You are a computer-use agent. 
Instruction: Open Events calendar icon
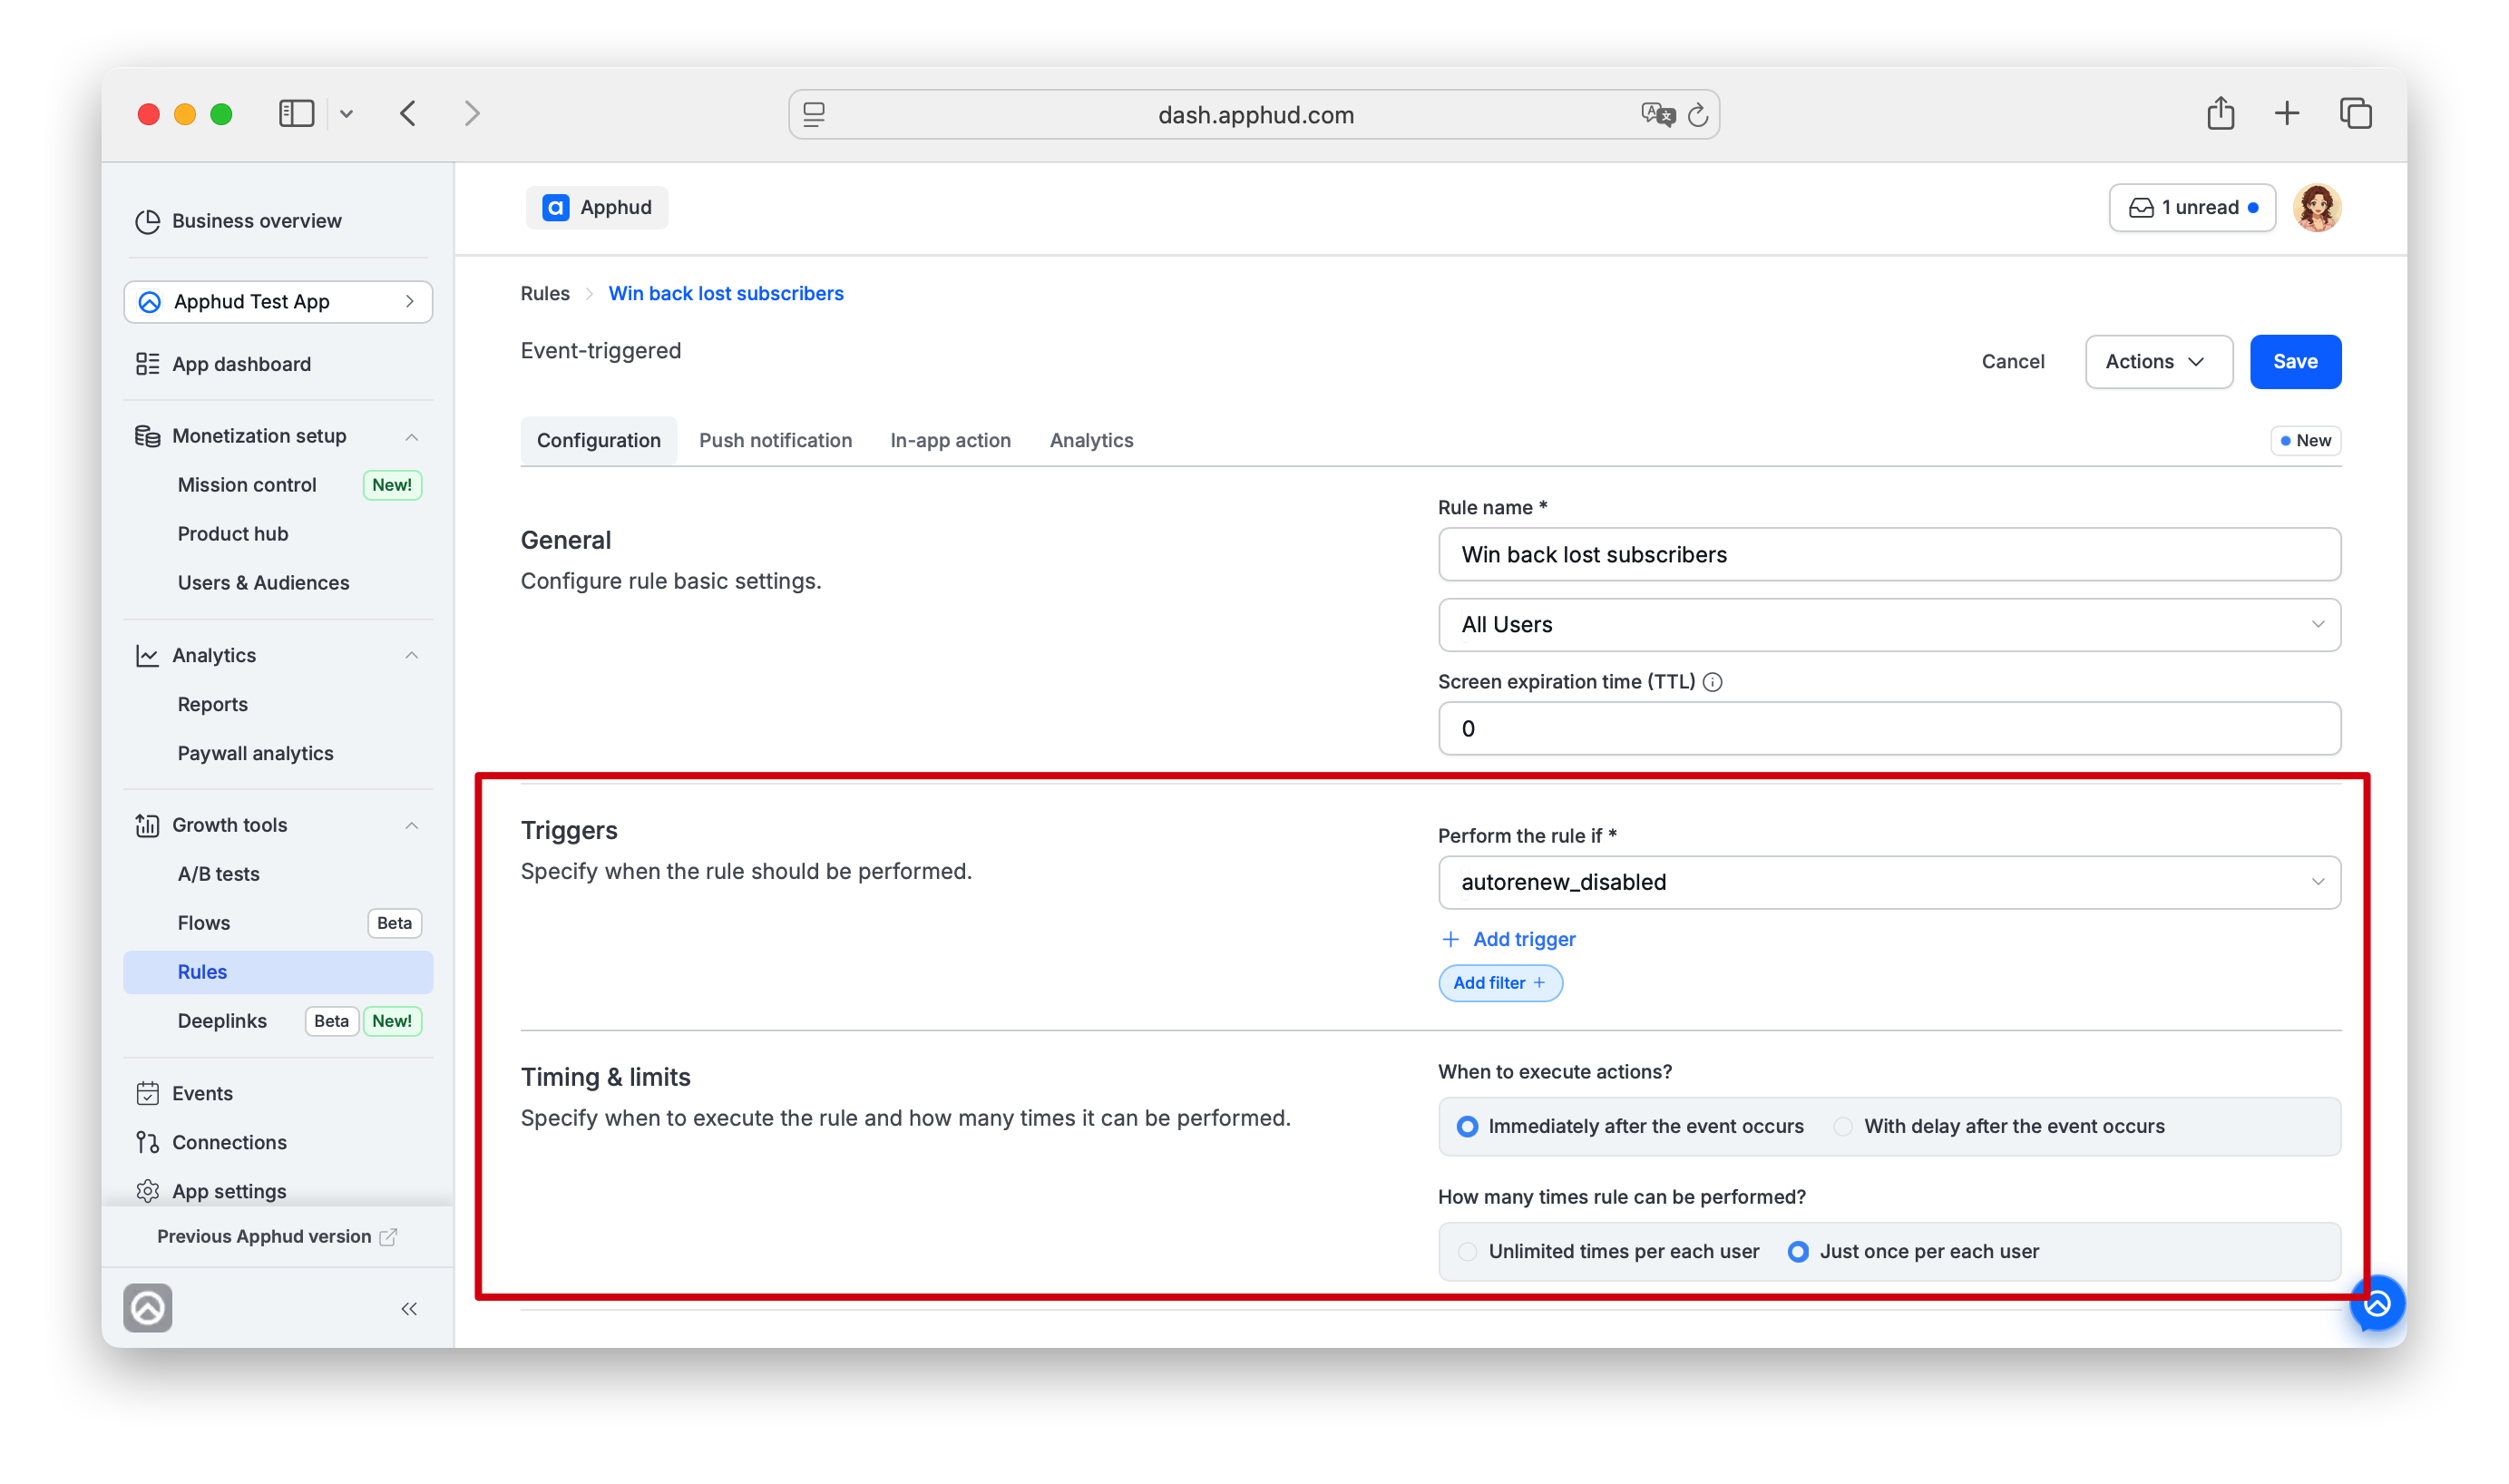point(148,1093)
